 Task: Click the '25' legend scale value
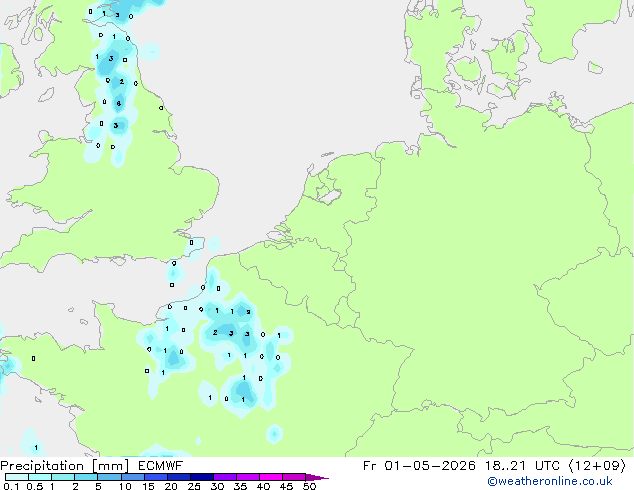pyautogui.click(x=194, y=486)
